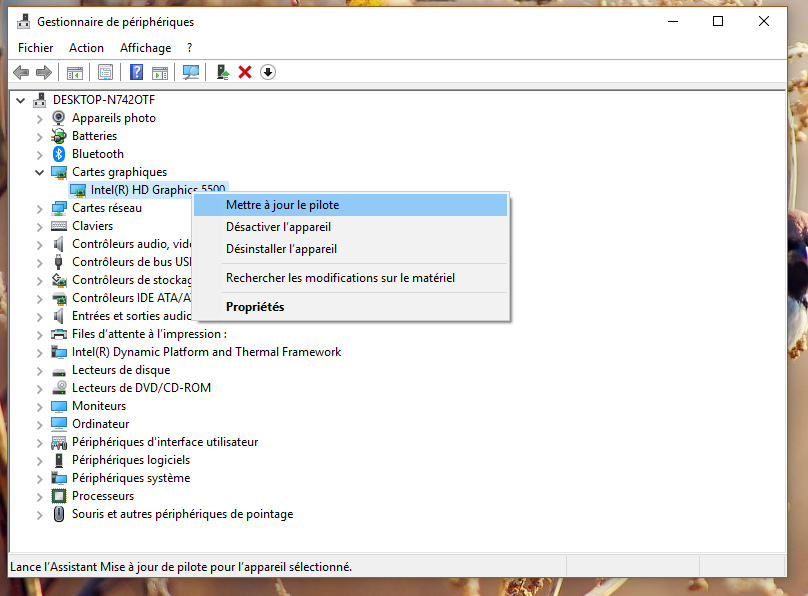Expand the Appareils photo category
Viewport: 808px width, 596px height.
[40, 118]
